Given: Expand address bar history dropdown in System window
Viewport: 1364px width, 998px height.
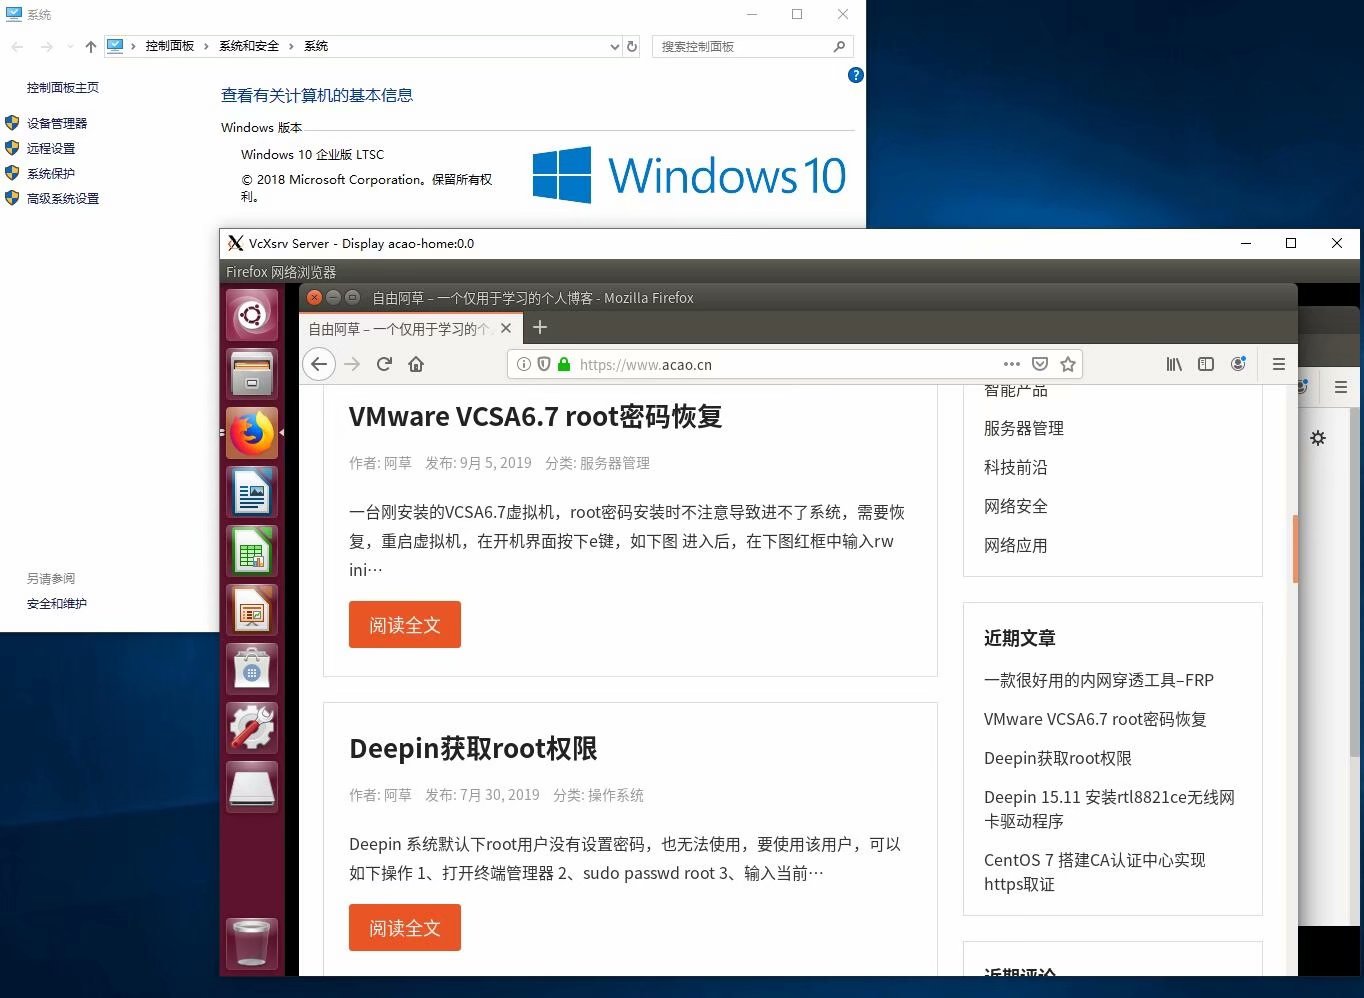Looking at the screenshot, I should pos(614,46).
